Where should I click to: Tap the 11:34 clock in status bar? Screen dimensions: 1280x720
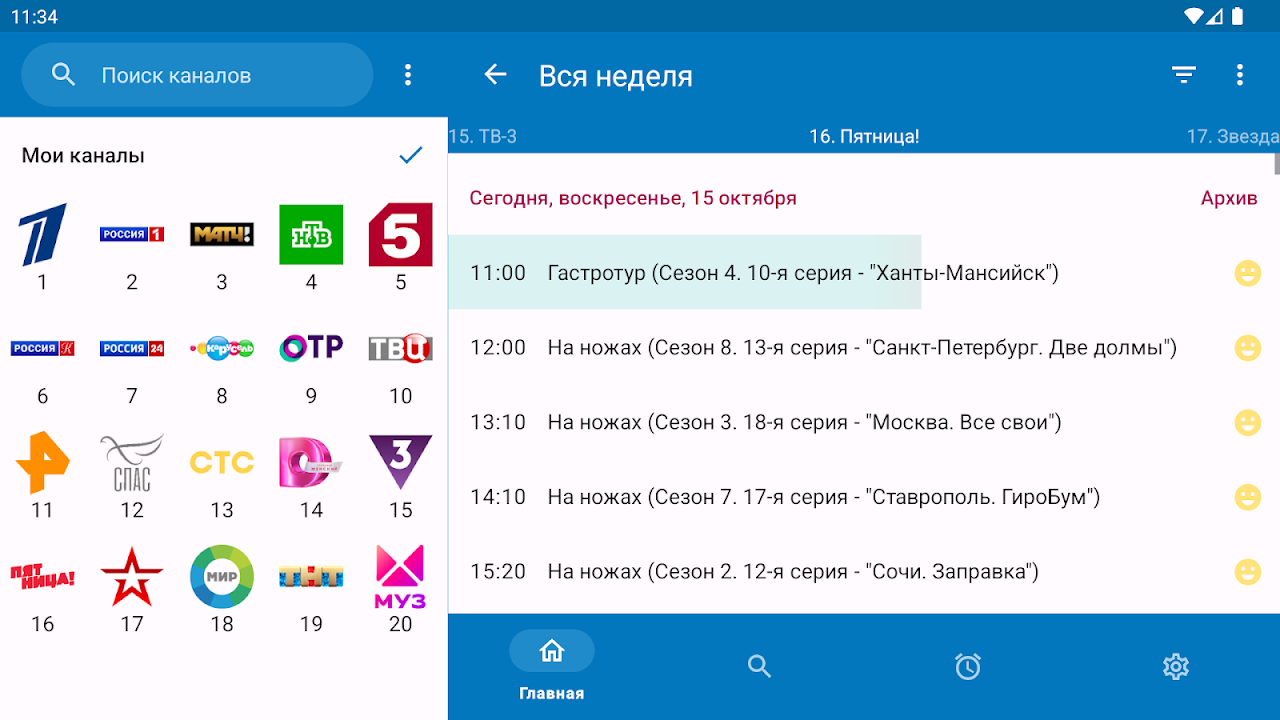[34, 17]
